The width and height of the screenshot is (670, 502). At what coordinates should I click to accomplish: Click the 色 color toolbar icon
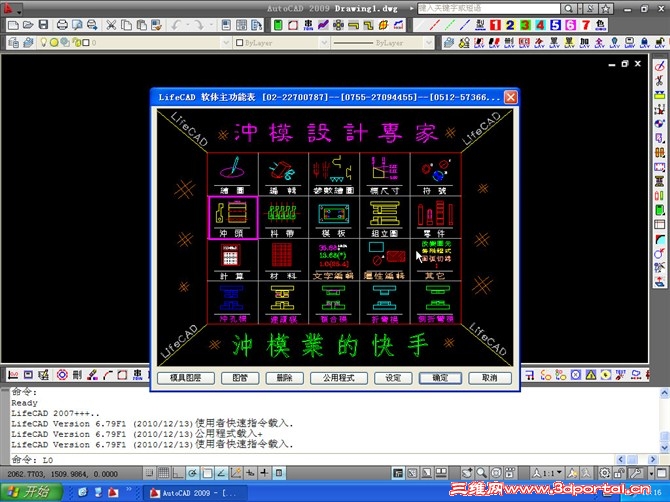pos(601,25)
